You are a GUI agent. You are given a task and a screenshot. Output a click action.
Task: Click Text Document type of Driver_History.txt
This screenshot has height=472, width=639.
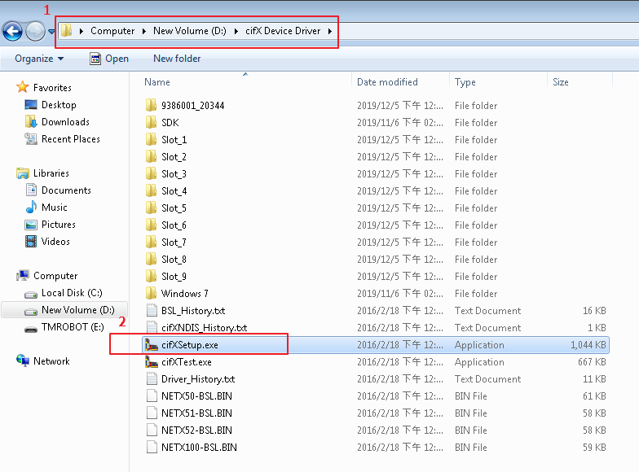pyautogui.click(x=488, y=379)
